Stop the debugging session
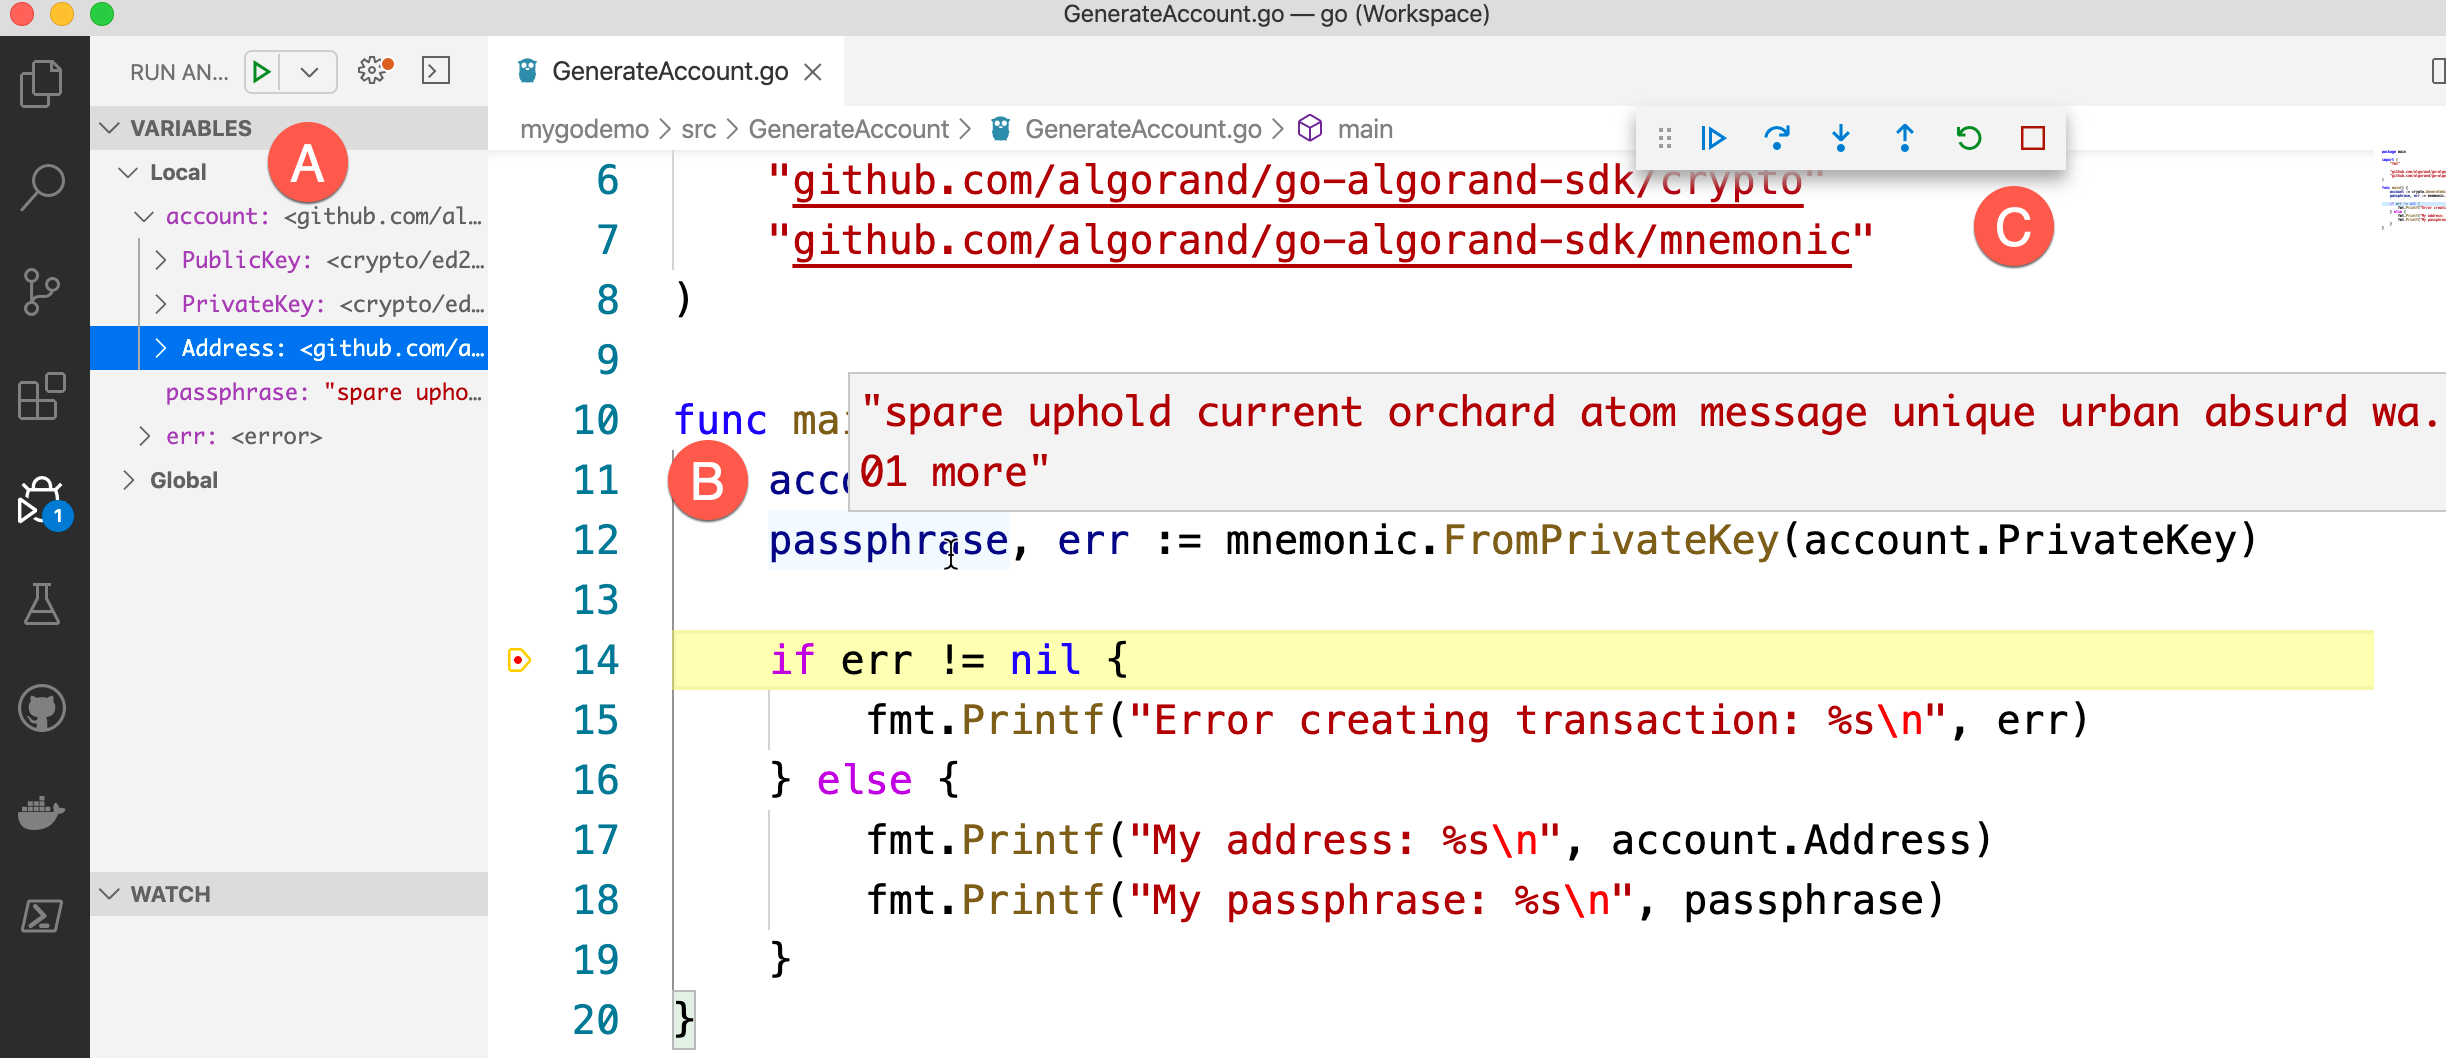 2033,139
